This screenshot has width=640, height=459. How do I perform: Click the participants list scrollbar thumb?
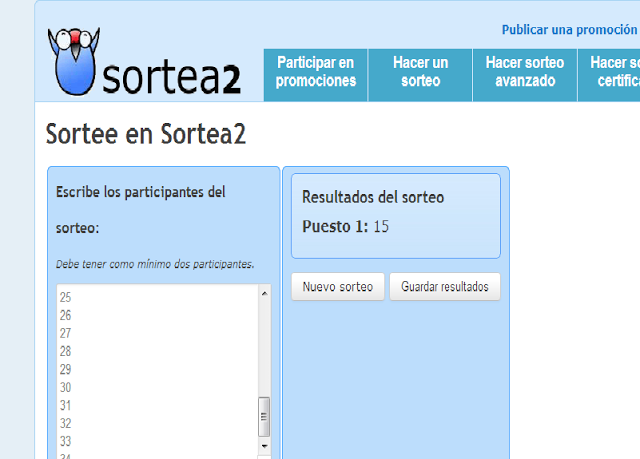click(x=264, y=417)
